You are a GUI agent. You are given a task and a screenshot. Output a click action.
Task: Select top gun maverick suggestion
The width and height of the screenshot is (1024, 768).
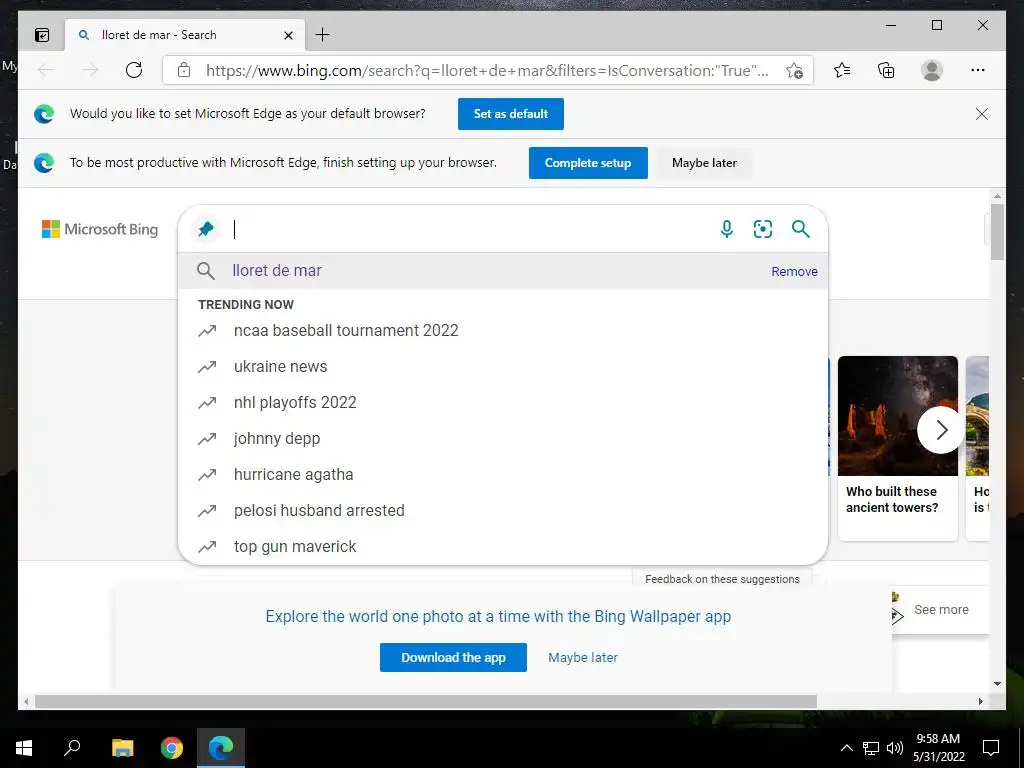pos(503,546)
